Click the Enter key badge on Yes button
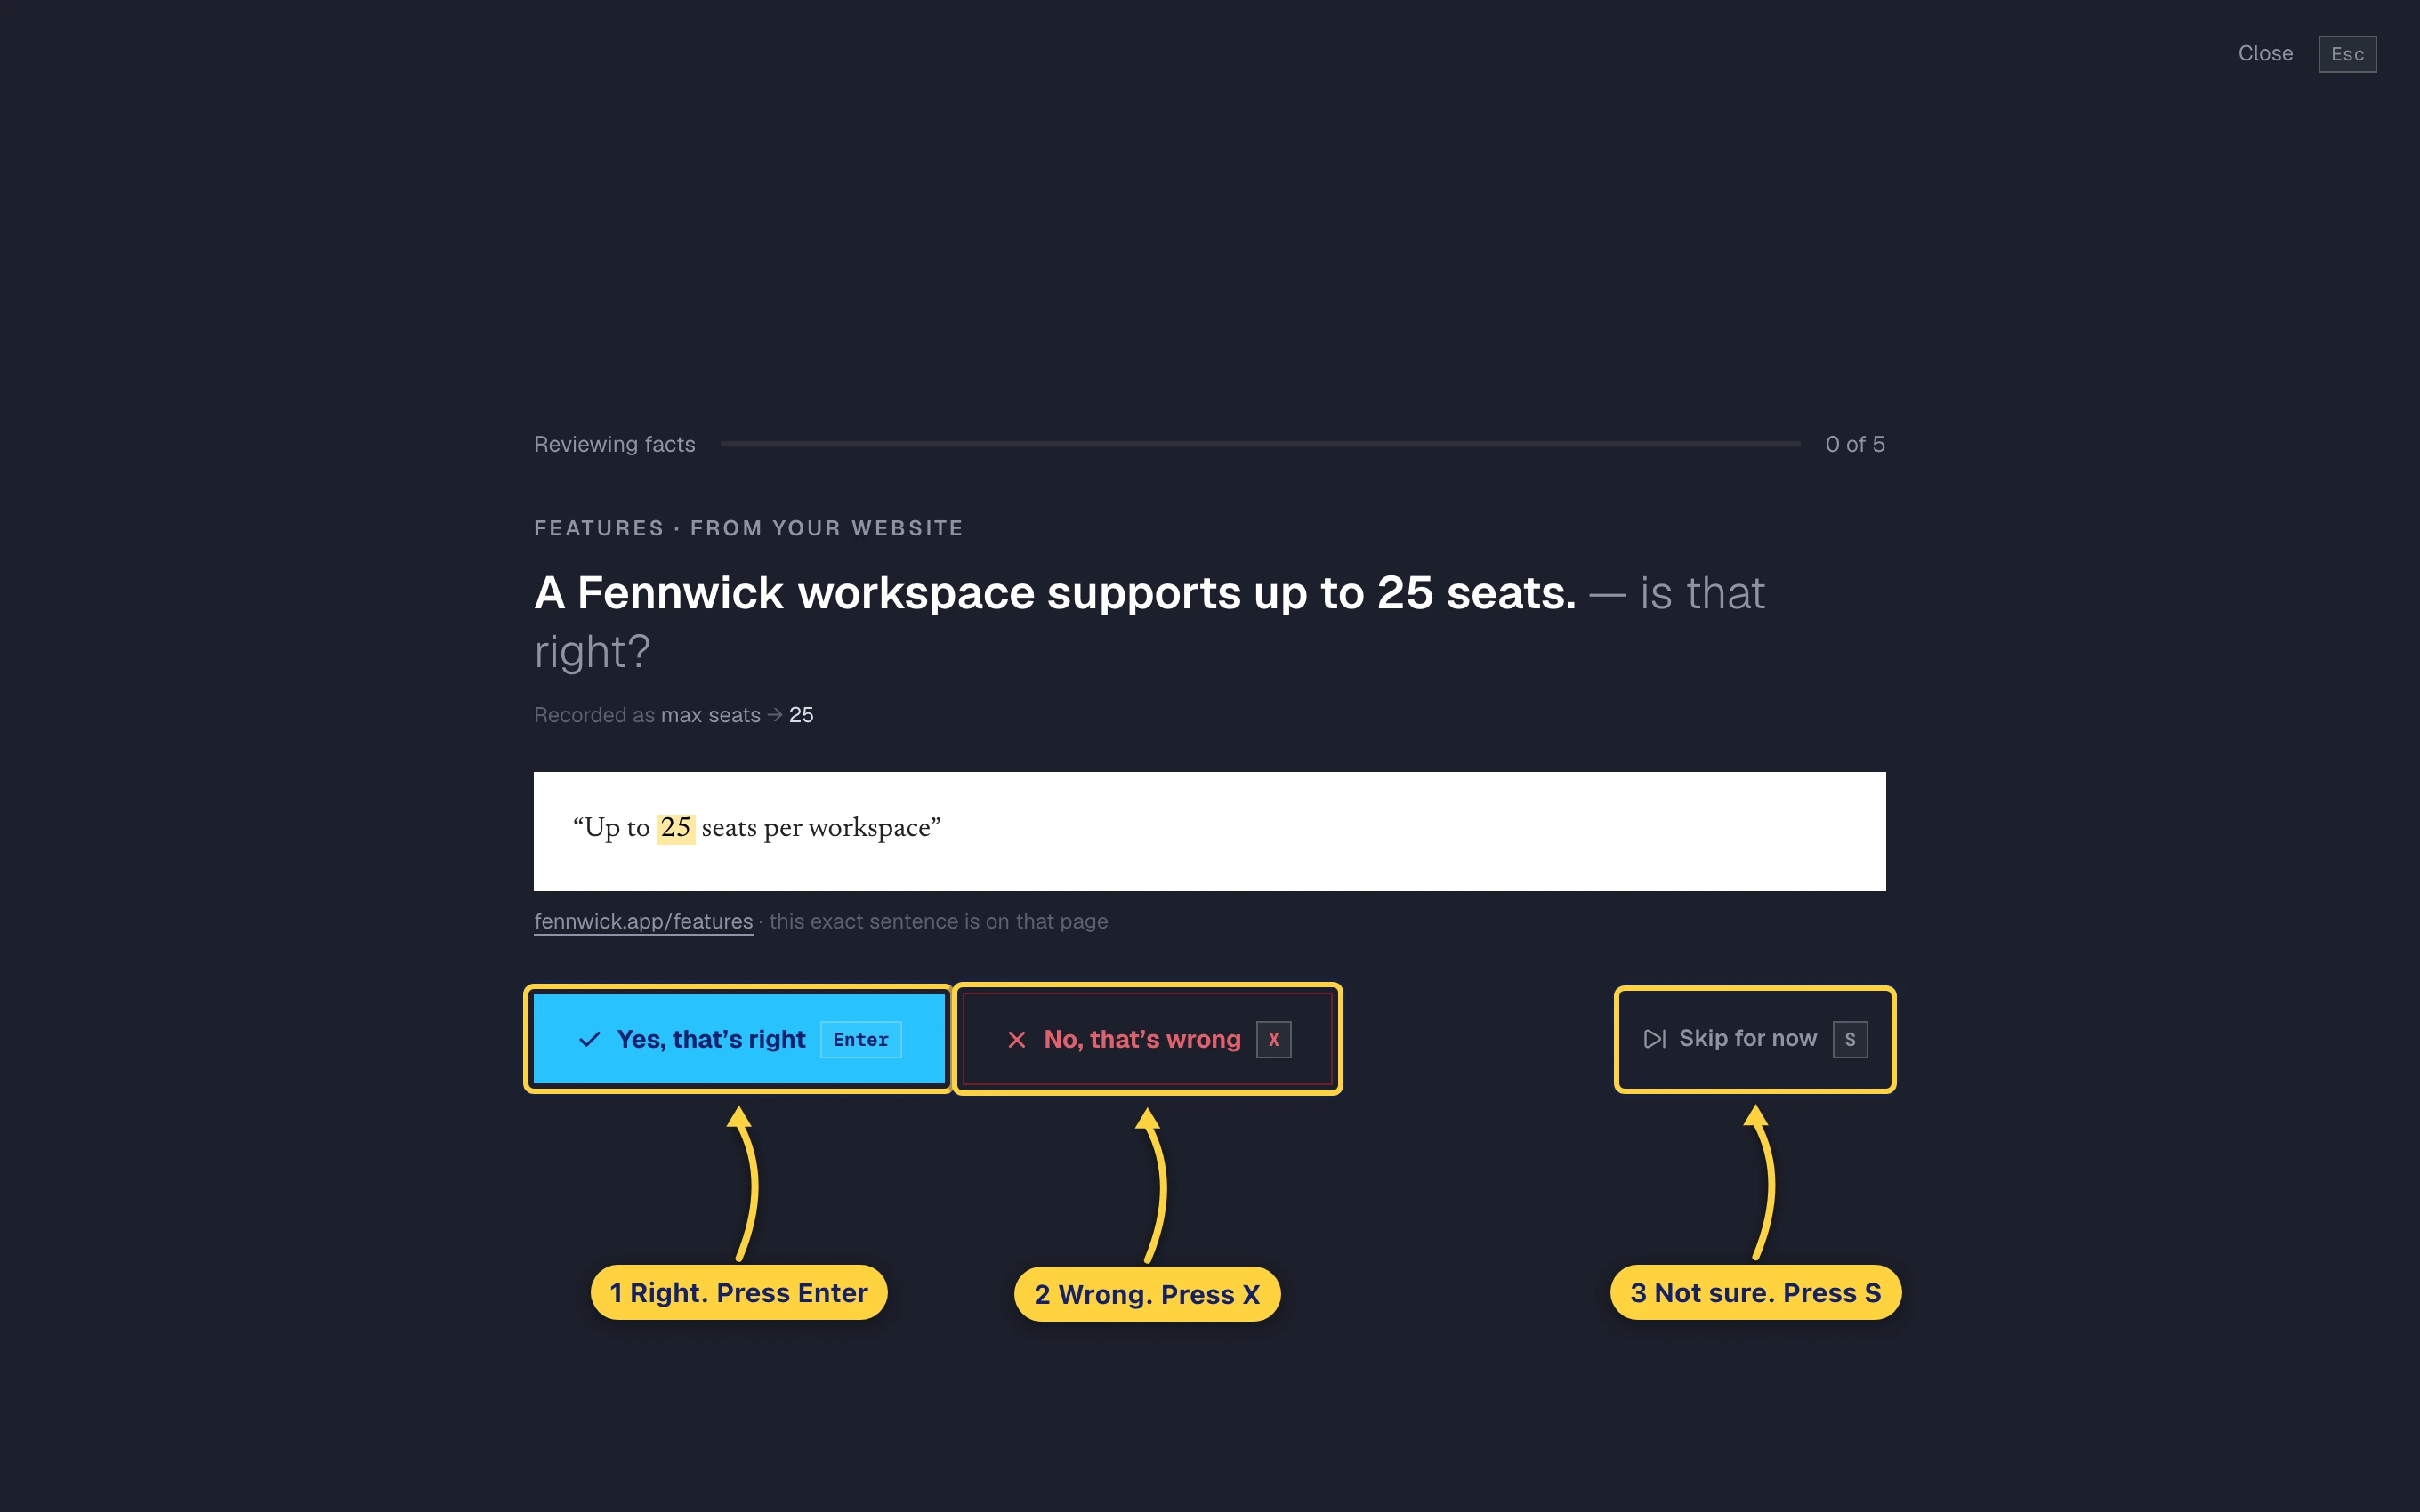The width and height of the screenshot is (2420, 1512). [860, 1039]
